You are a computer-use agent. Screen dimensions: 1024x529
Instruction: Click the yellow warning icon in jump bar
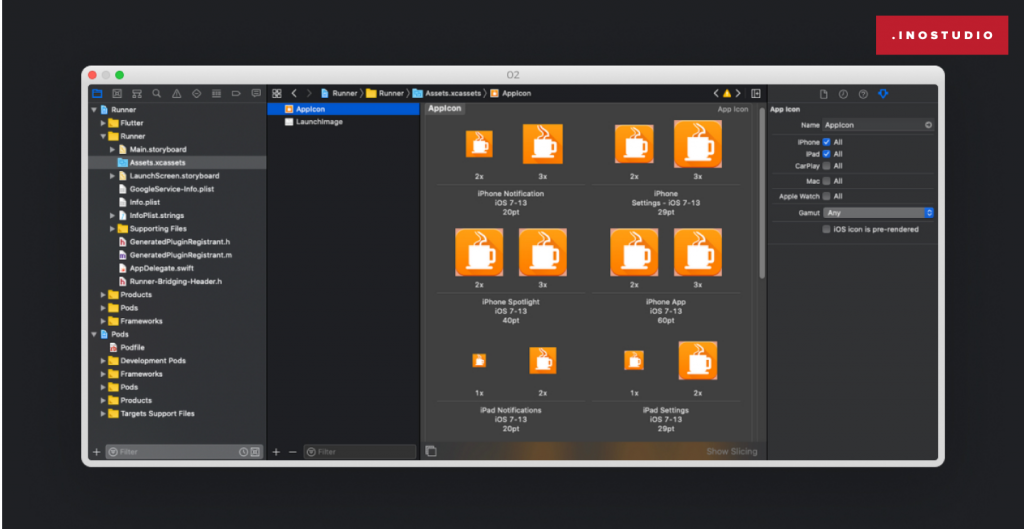(x=727, y=93)
